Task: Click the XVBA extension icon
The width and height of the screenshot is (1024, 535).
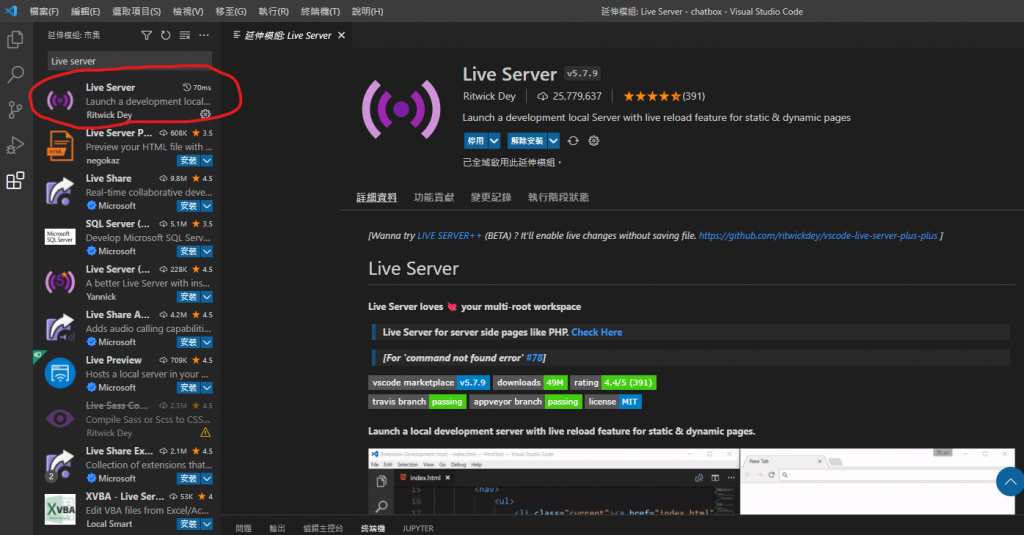Action: click(60, 510)
